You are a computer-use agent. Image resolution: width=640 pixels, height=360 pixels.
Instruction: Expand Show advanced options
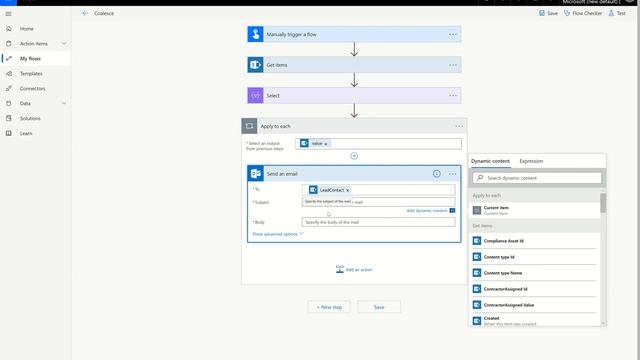[x=278, y=234]
